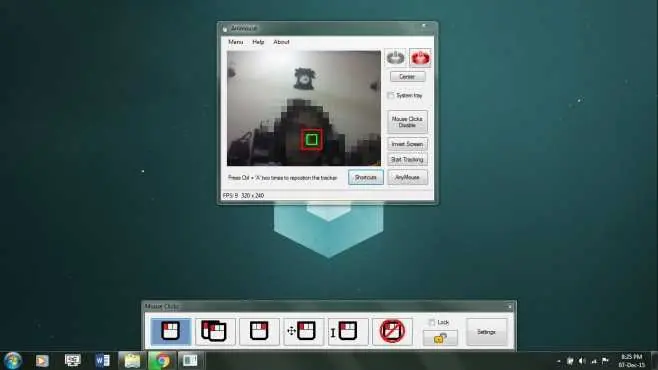
Task: Open Google Chrome from the taskbar
Action: point(162,361)
